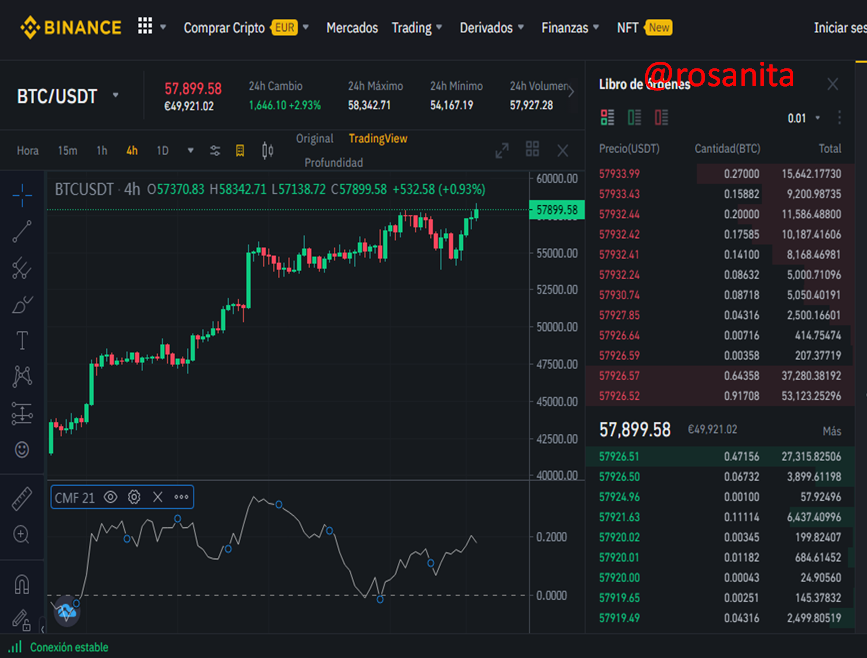Expand the apps grid dropdown arrow
The width and height of the screenshot is (867, 658).
point(163,27)
